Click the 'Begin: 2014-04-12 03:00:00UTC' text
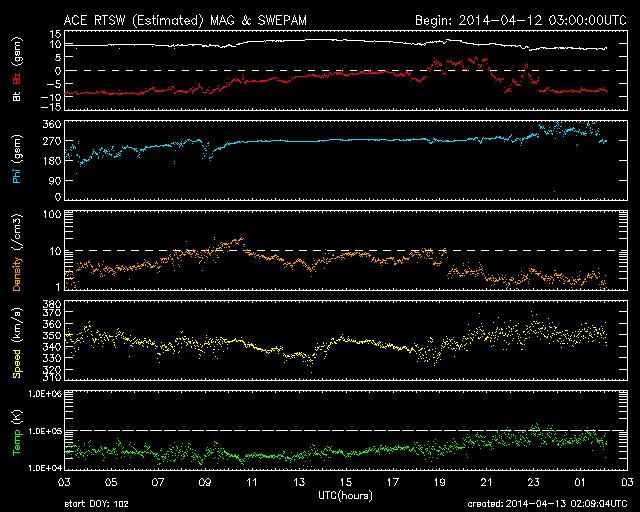640x512 pixels. tap(521, 20)
